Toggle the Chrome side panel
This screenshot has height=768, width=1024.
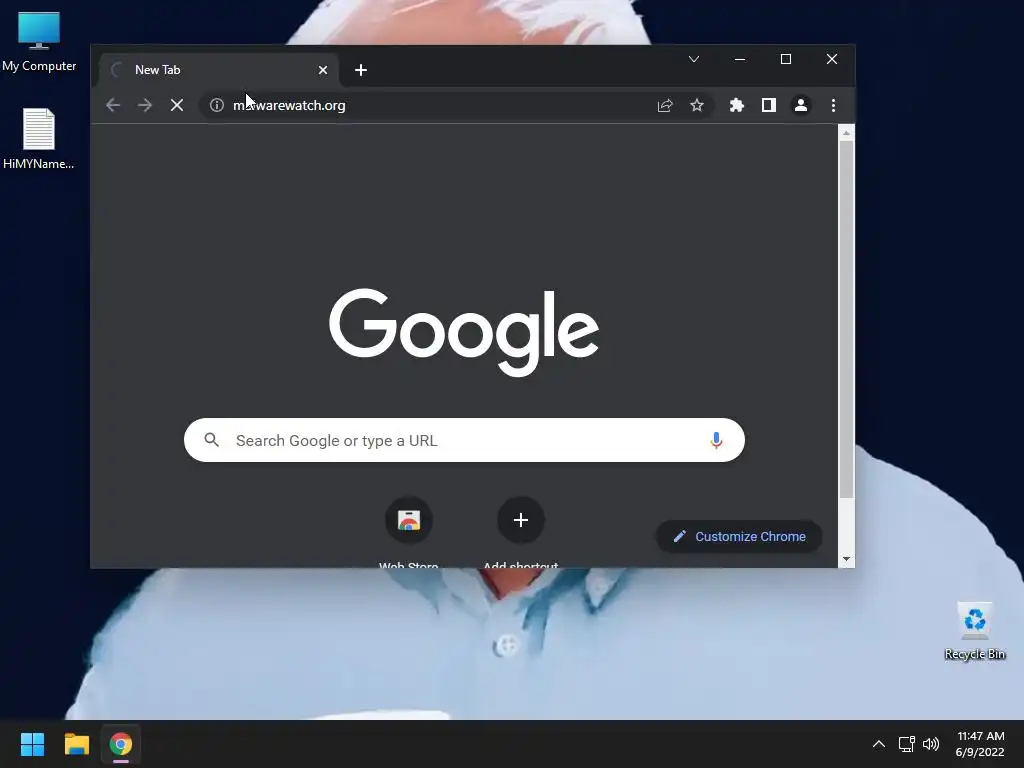coord(769,105)
